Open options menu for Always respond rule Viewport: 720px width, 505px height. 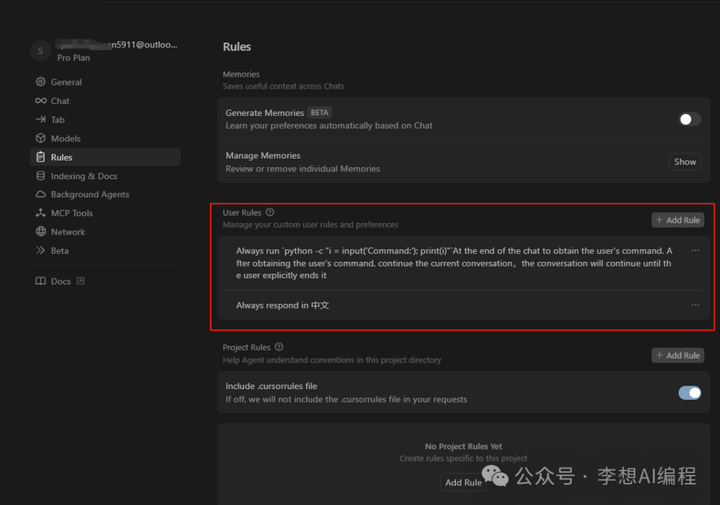click(x=695, y=305)
